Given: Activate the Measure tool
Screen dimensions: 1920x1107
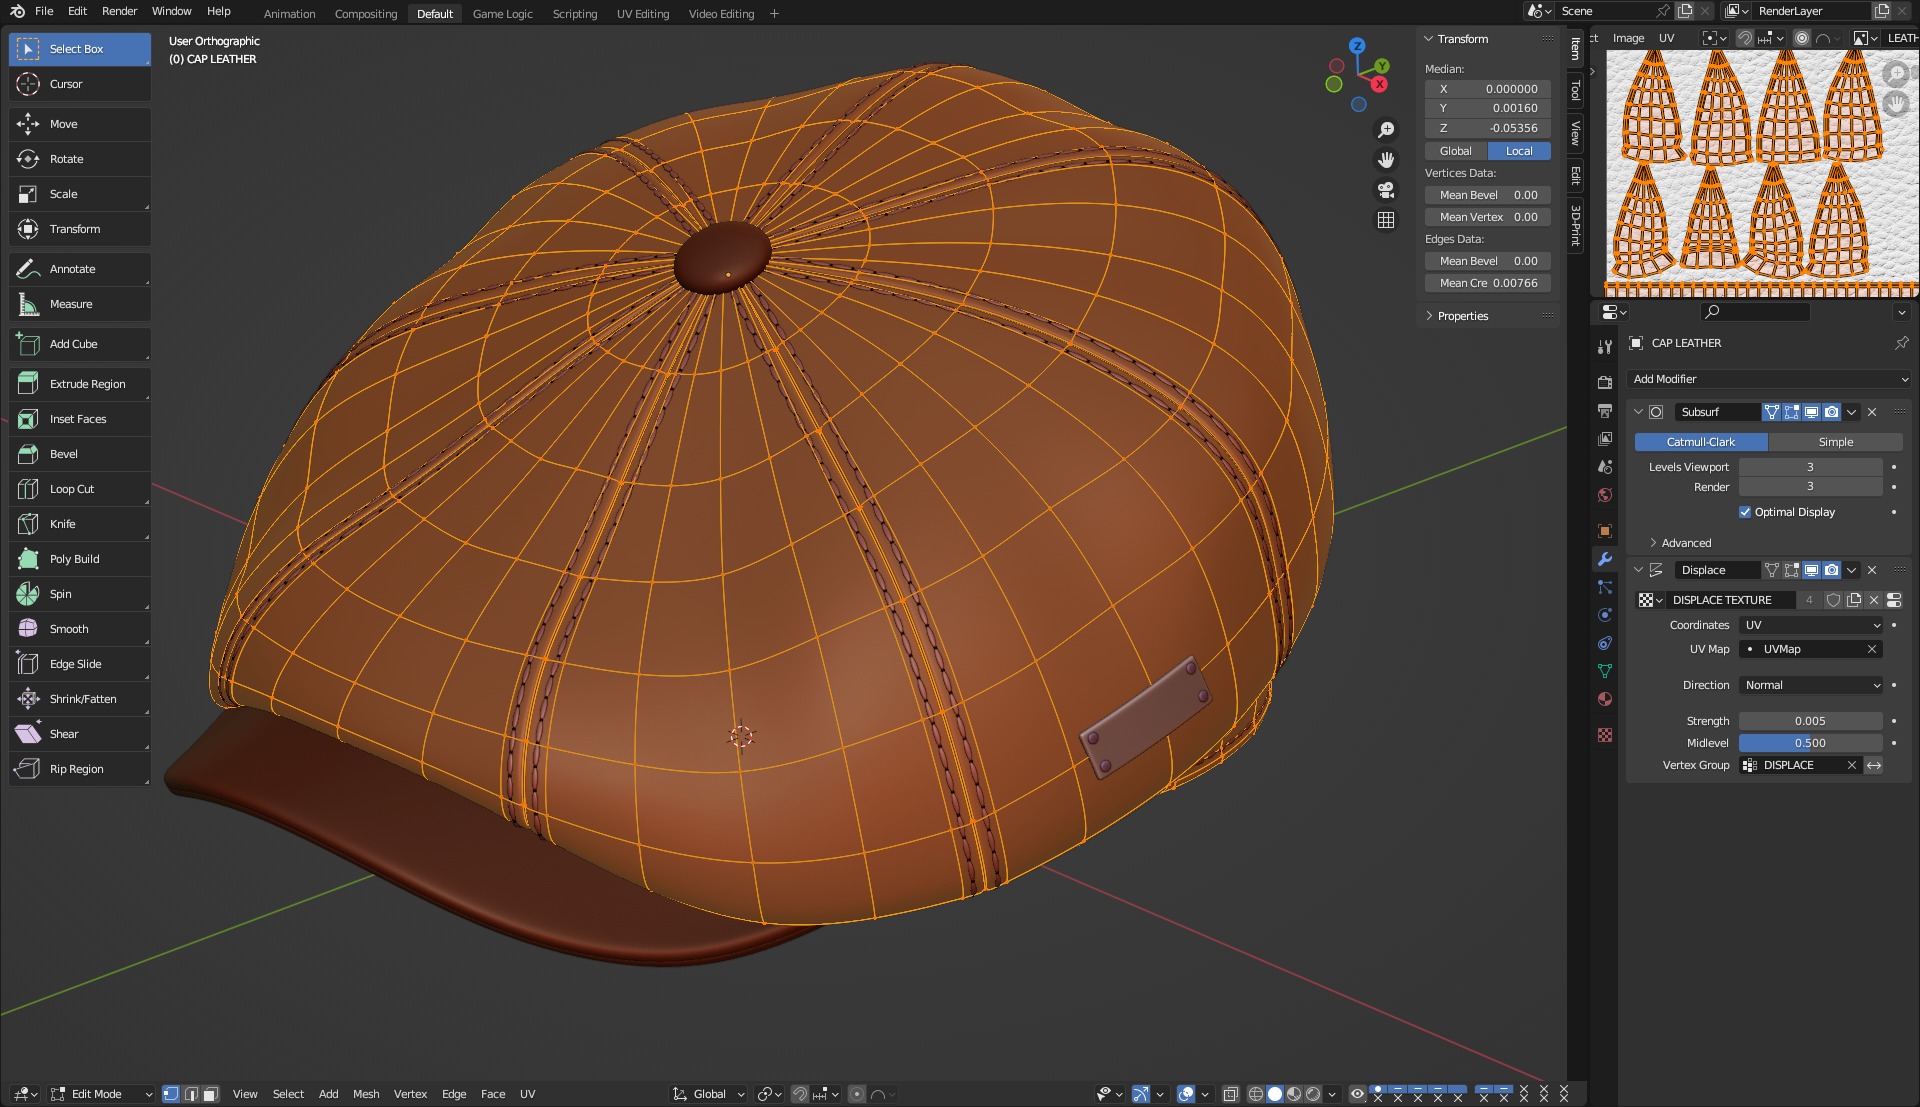Looking at the screenshot, I should tap(80, 304).
